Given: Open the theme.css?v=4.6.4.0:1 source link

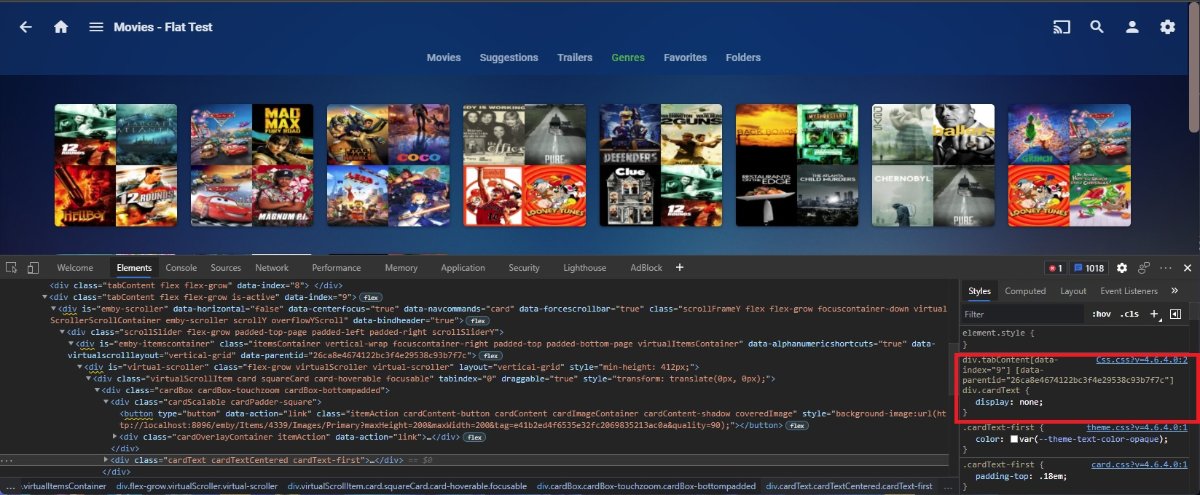Looking at the screenshot, I should (x=1137, y=427).
